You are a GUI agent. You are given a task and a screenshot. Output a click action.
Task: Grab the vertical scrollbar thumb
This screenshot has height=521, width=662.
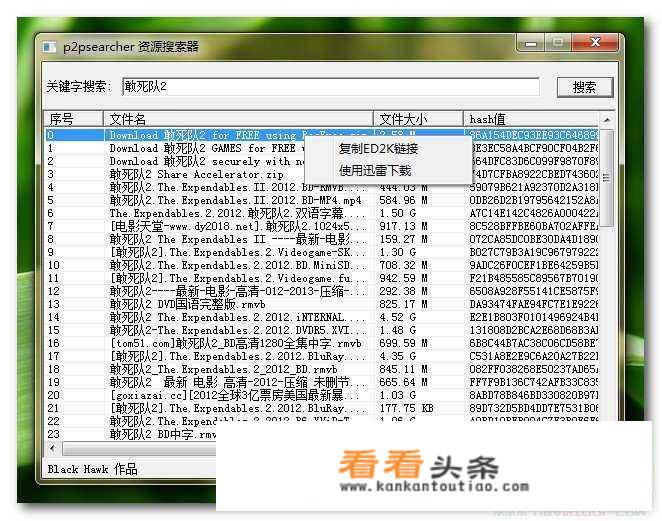606,178
